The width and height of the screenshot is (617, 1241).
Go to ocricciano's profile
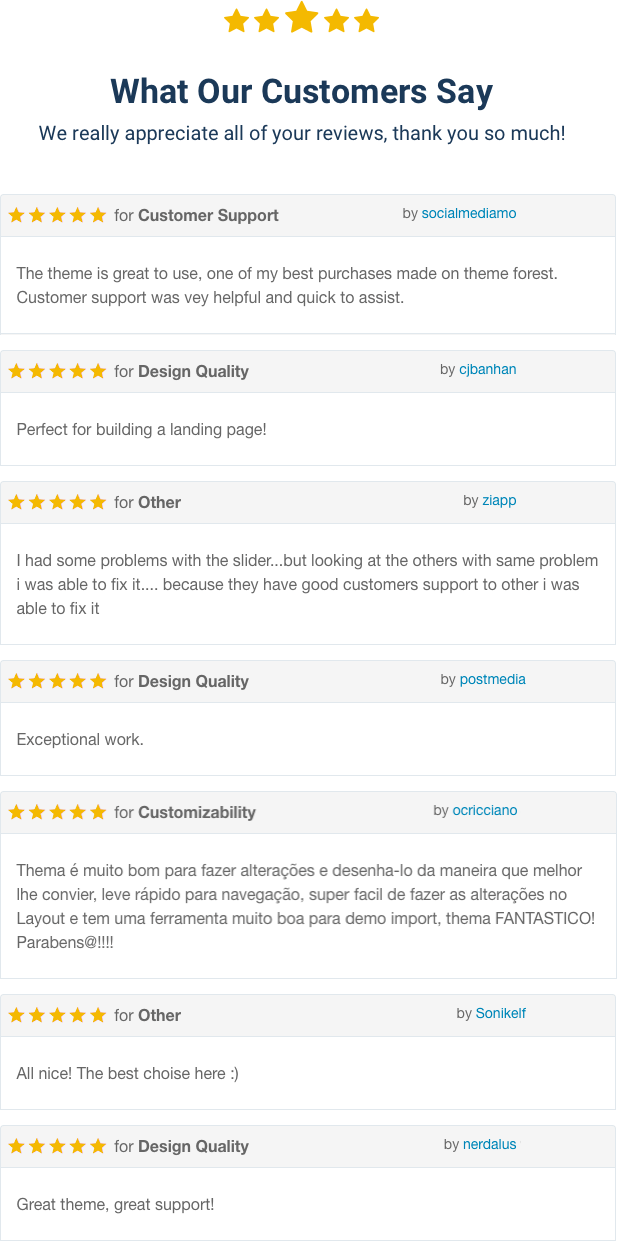[485, 810]
